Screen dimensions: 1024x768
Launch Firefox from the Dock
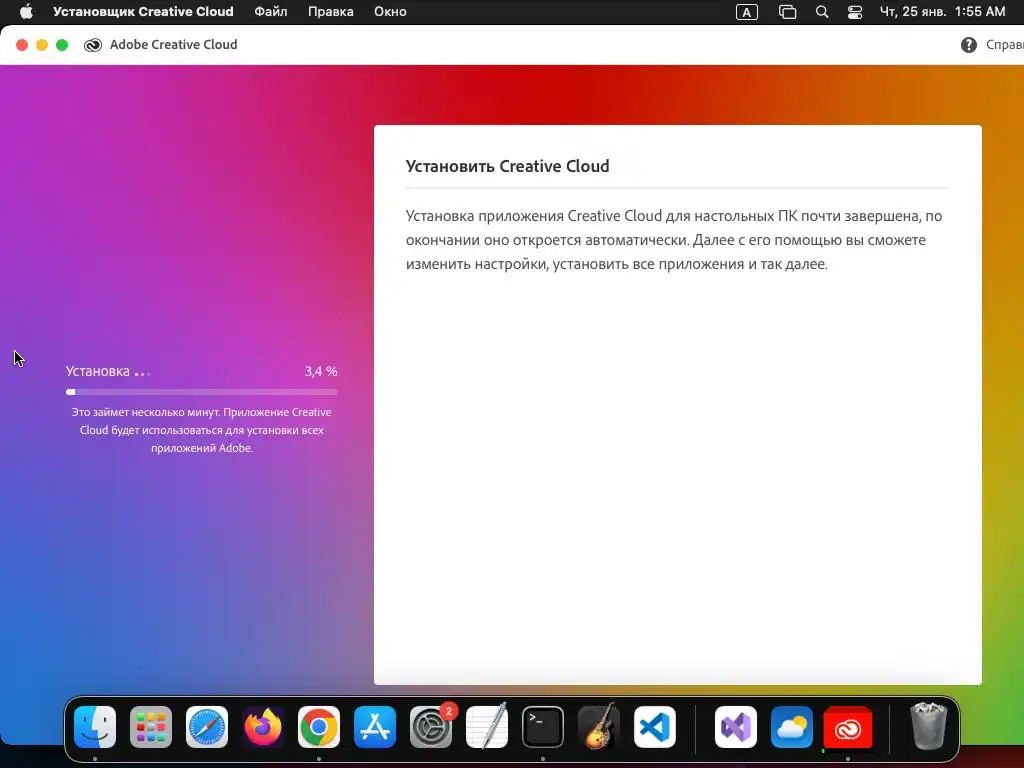click(x=263, y=727)
